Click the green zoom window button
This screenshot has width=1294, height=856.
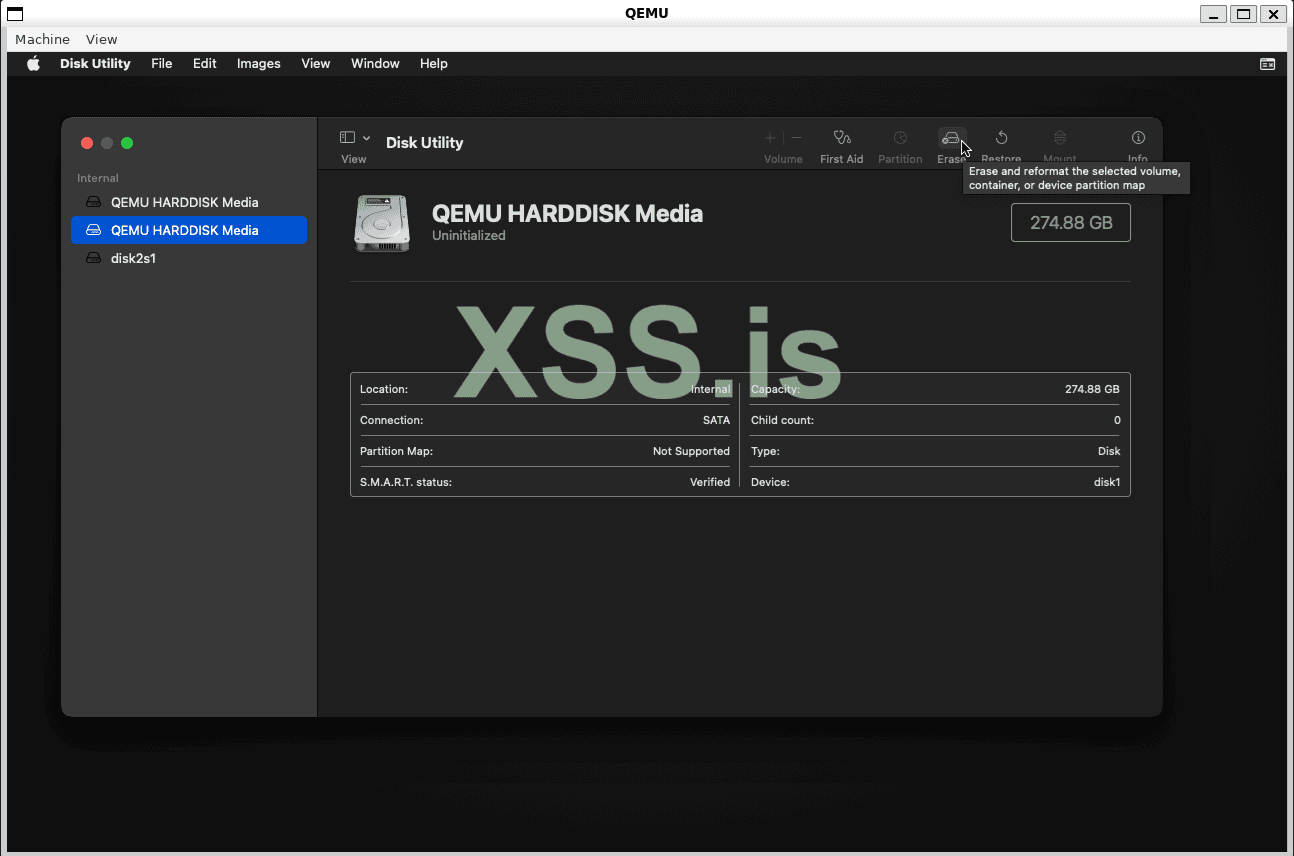pos(127,143)
